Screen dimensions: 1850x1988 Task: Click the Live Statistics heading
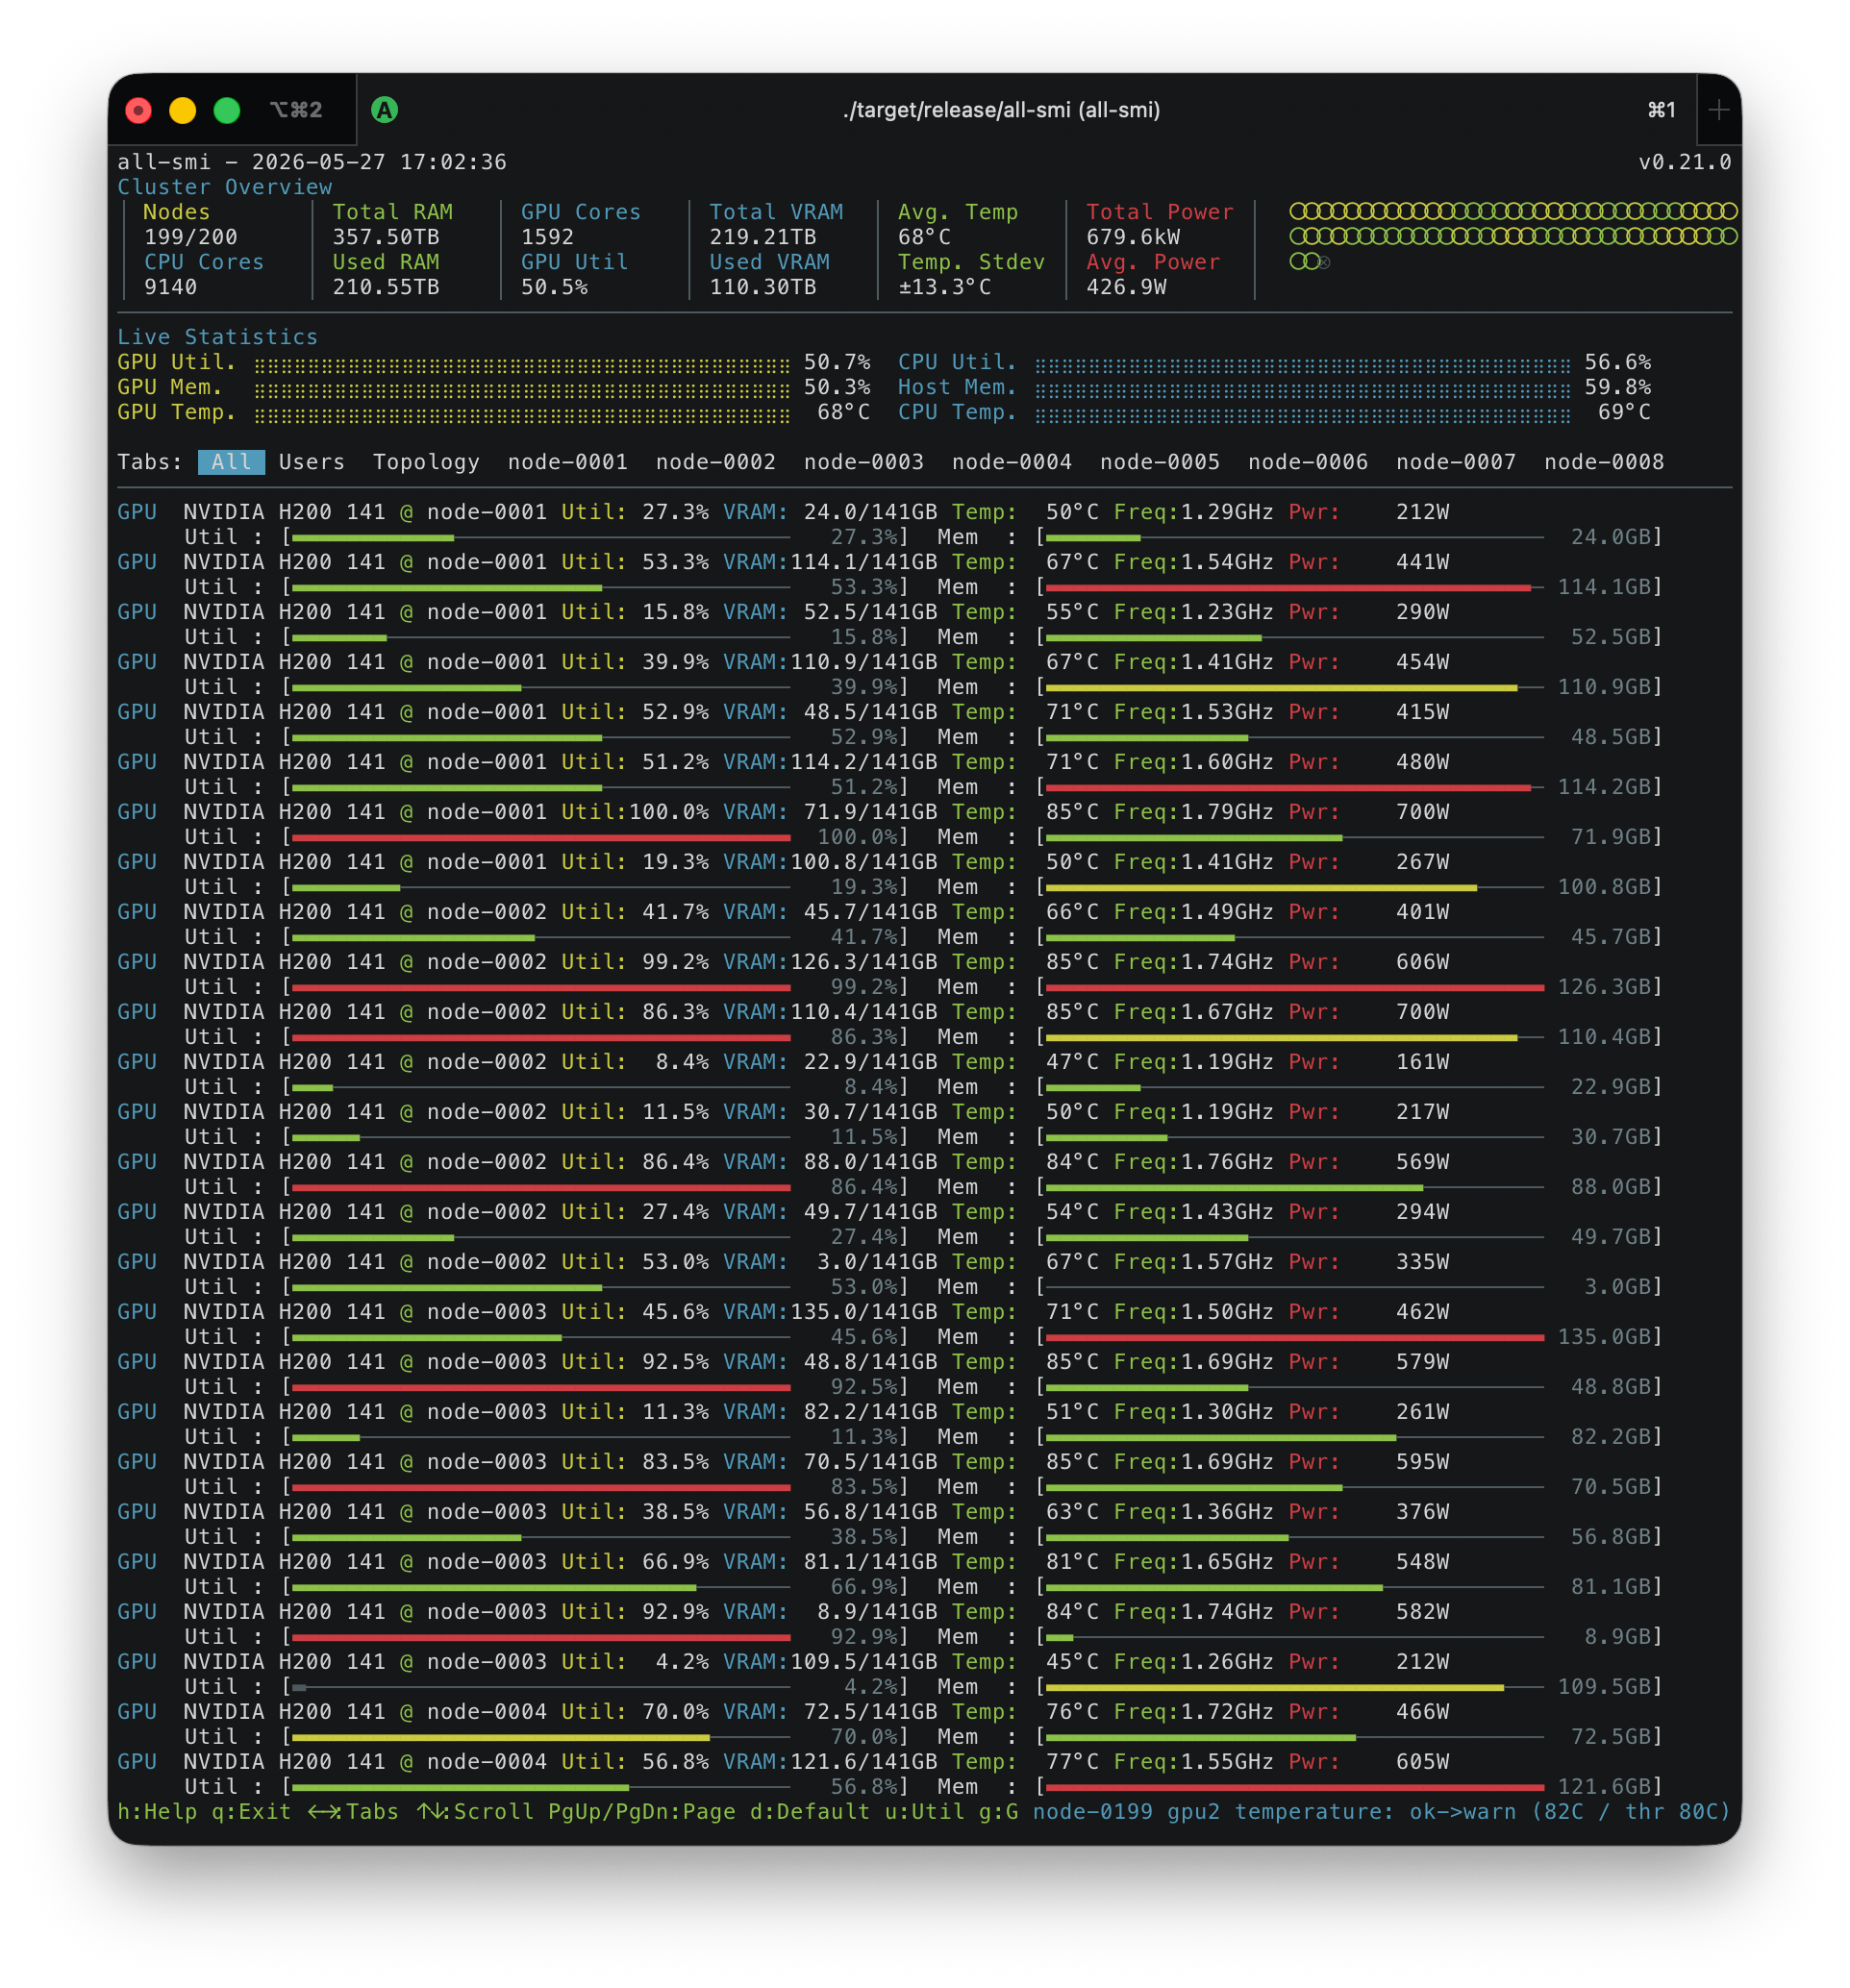pyautogui.click(x=218, y=337)
